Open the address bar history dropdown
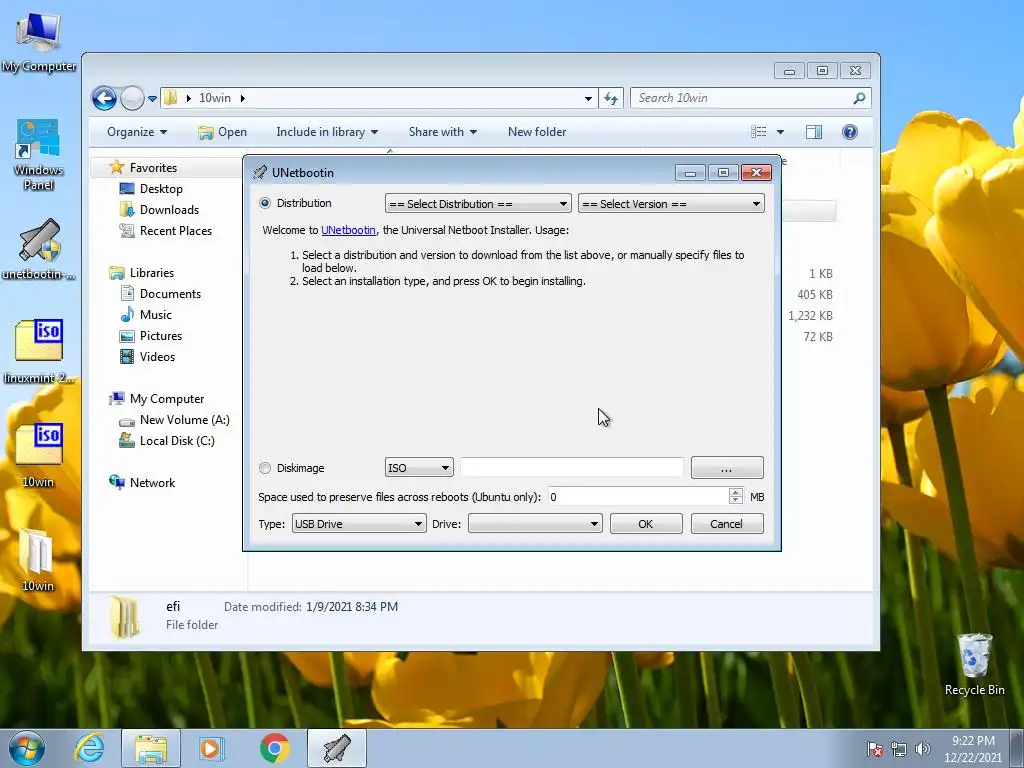 [x=588, y=99]
